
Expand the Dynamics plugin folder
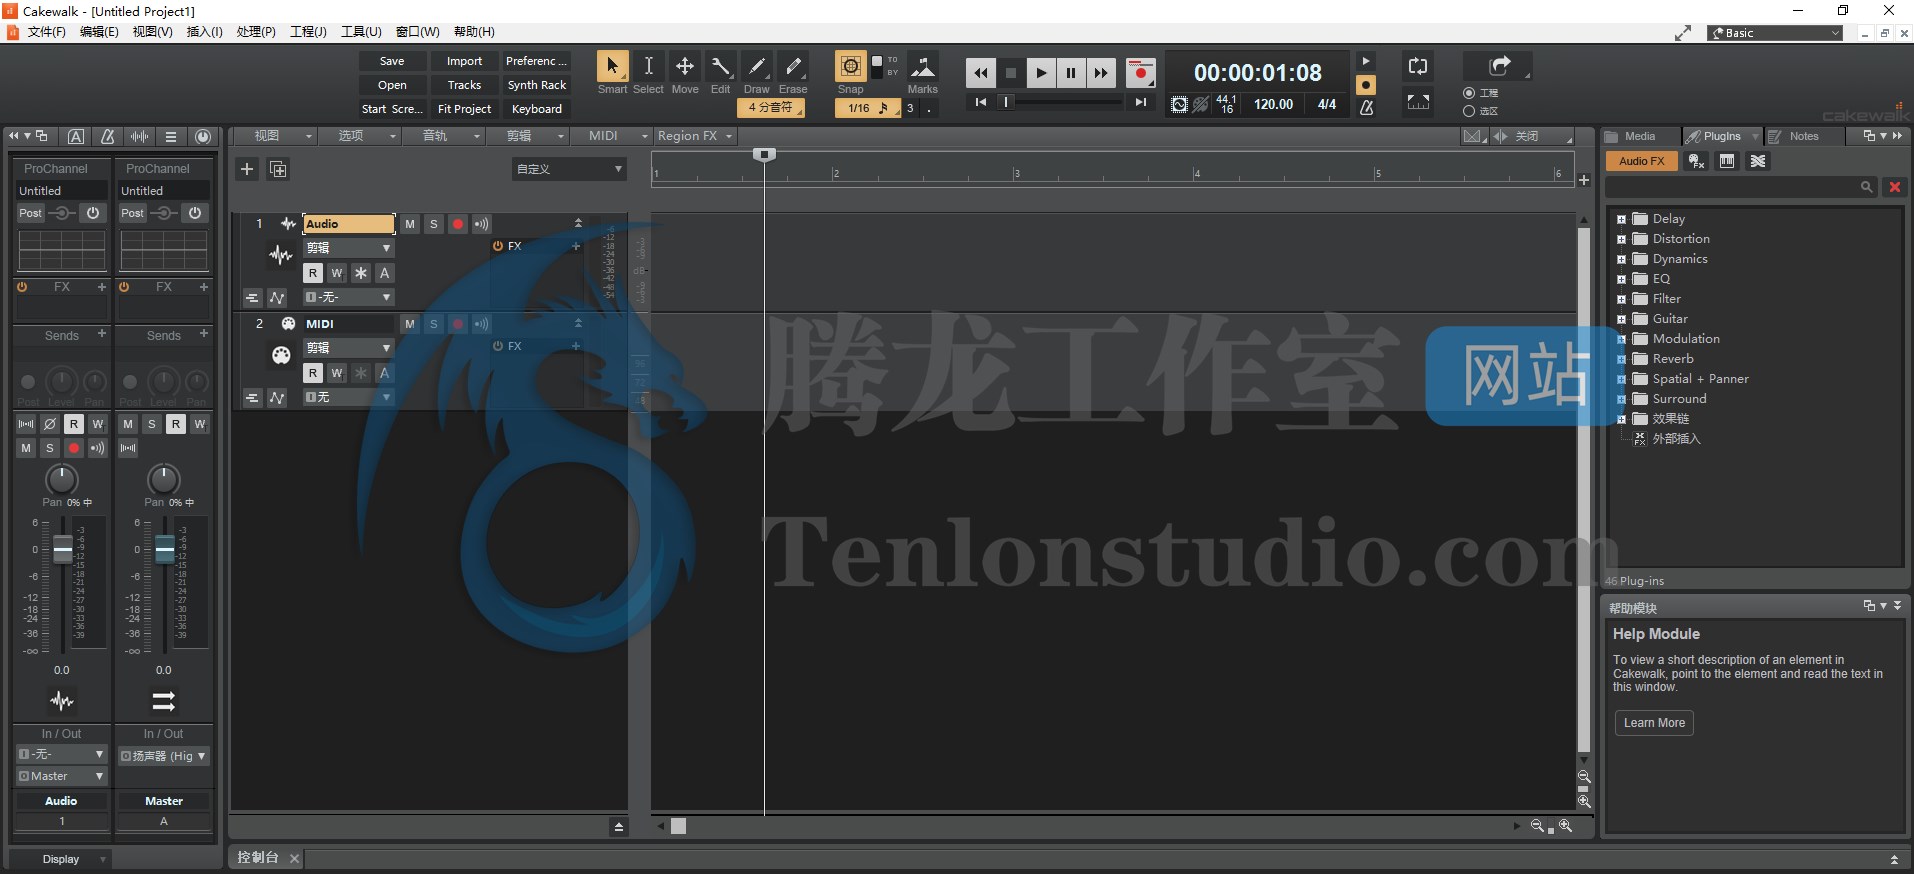(1621, 259)
